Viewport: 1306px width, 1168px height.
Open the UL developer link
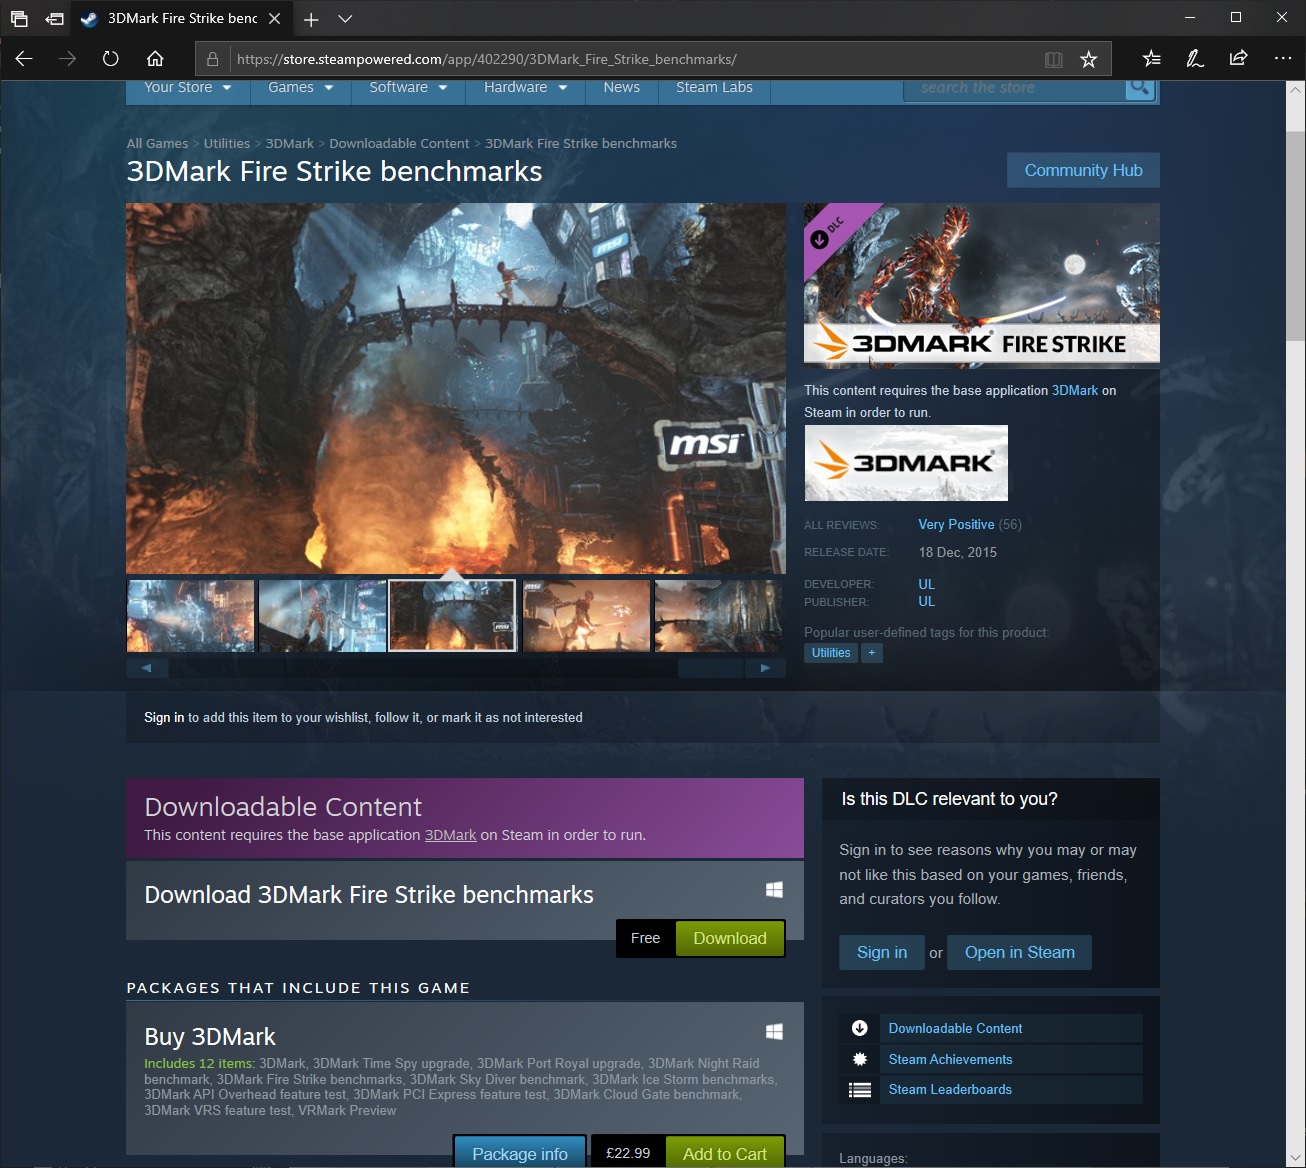click(926, 585)
